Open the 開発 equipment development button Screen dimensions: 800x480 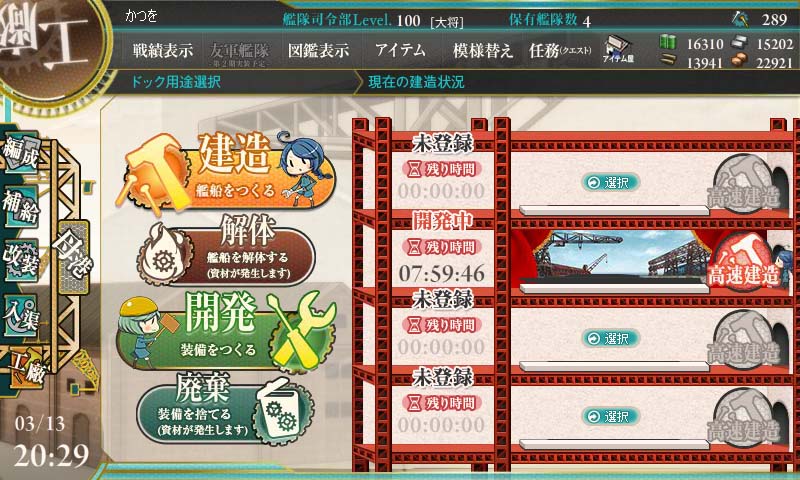[x=227, y=330]
